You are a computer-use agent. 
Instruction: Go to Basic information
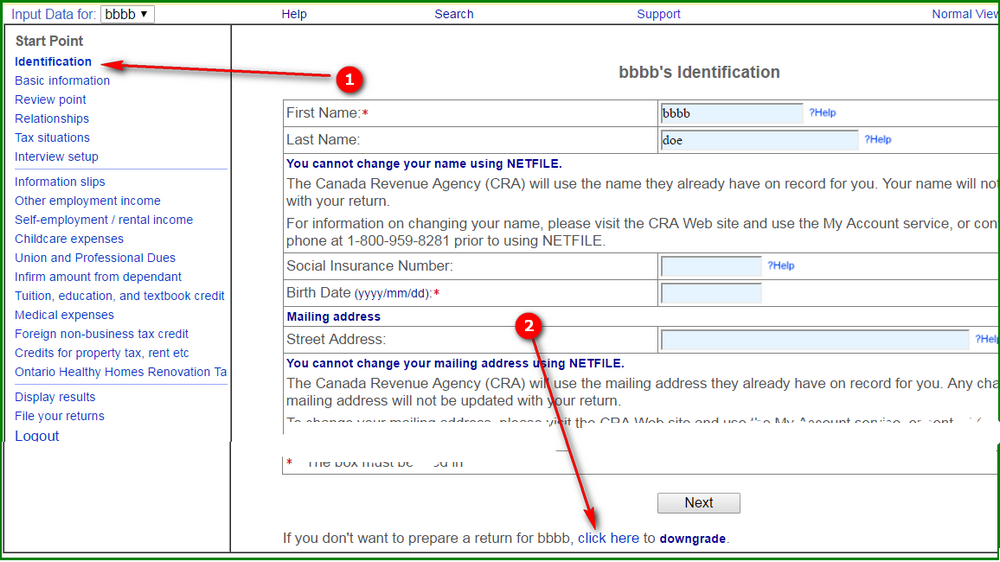[62, 81]
